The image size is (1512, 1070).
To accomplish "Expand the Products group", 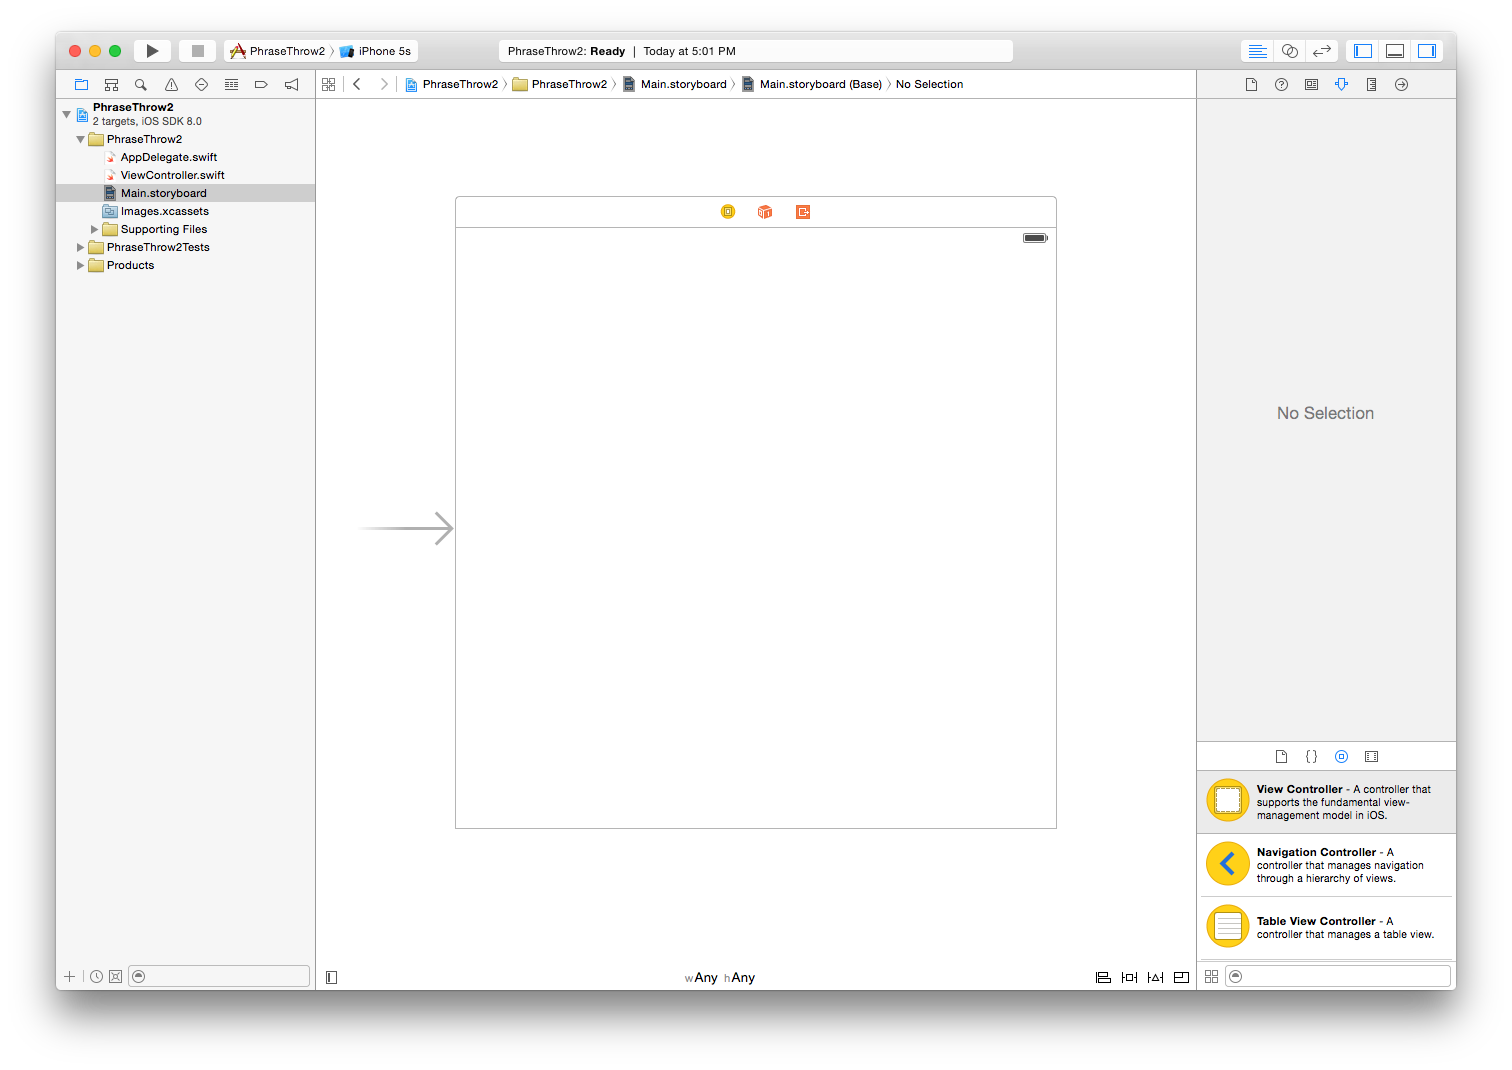I will (81, 266).
